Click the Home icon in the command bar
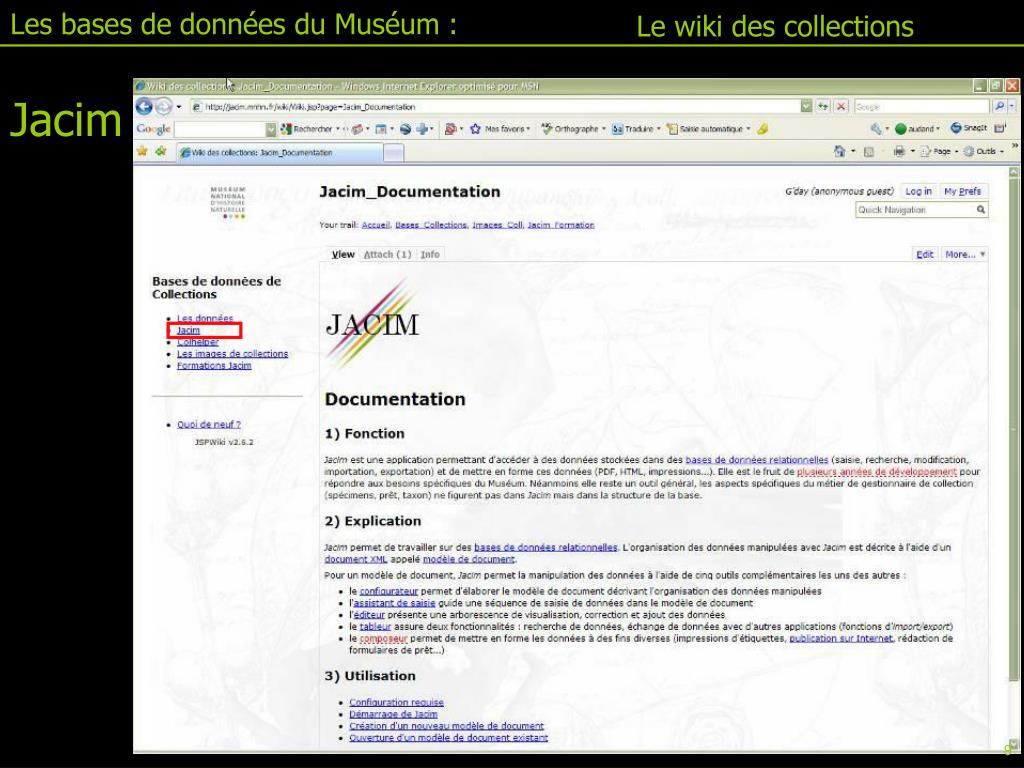Screen dimensions: 1024x768 840,152
